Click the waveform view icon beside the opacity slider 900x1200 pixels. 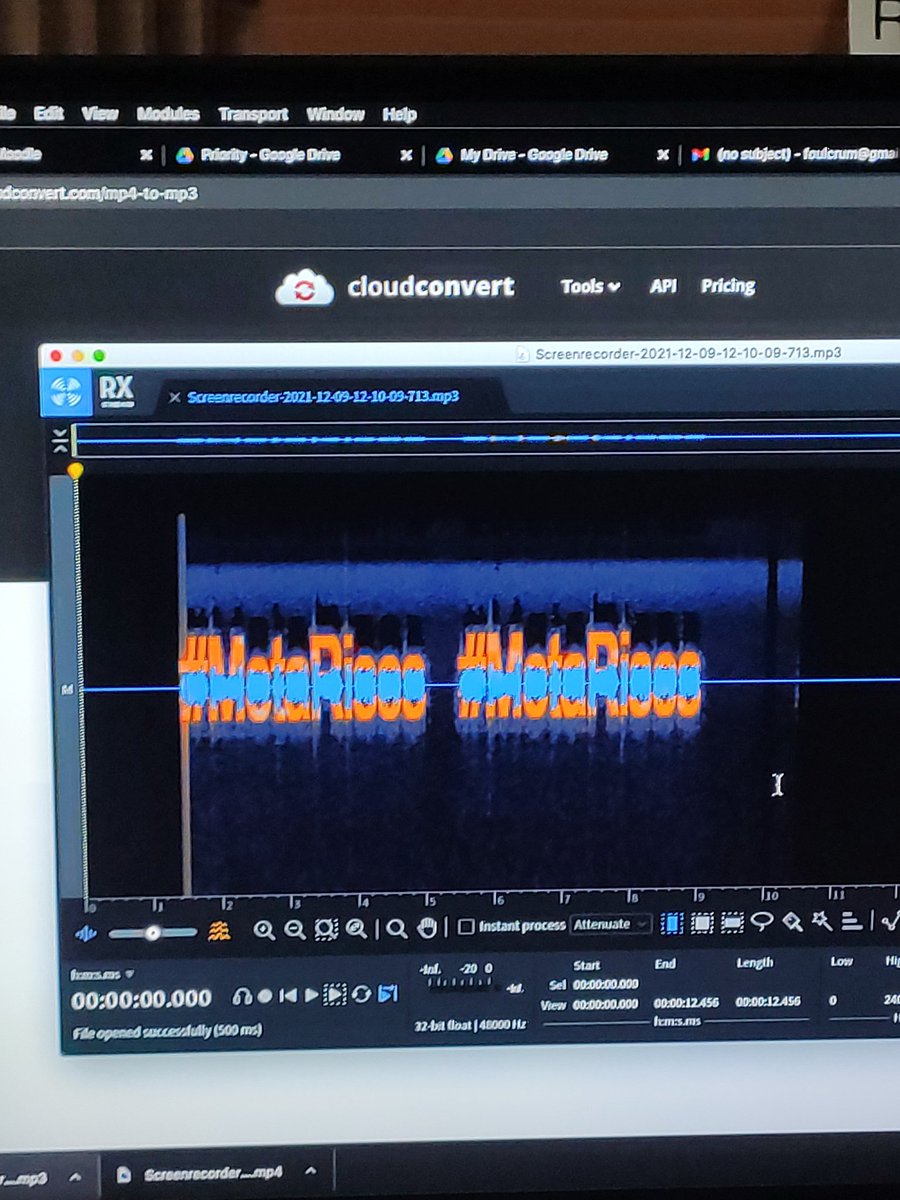point(86,932)
